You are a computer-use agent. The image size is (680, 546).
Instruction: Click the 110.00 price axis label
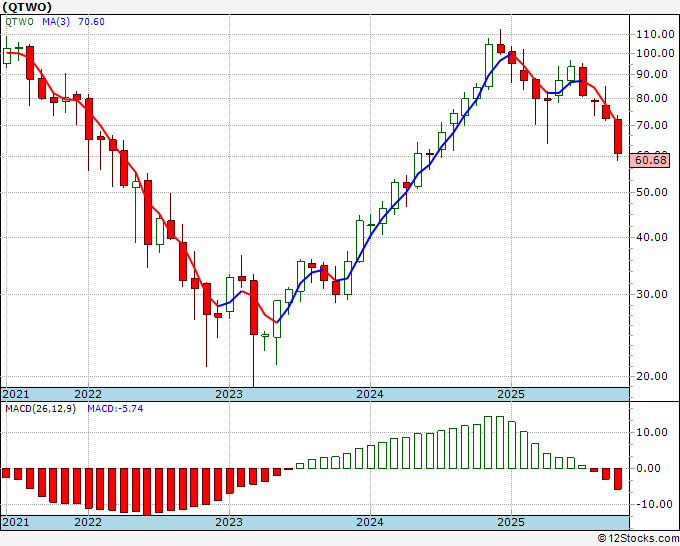655,34
